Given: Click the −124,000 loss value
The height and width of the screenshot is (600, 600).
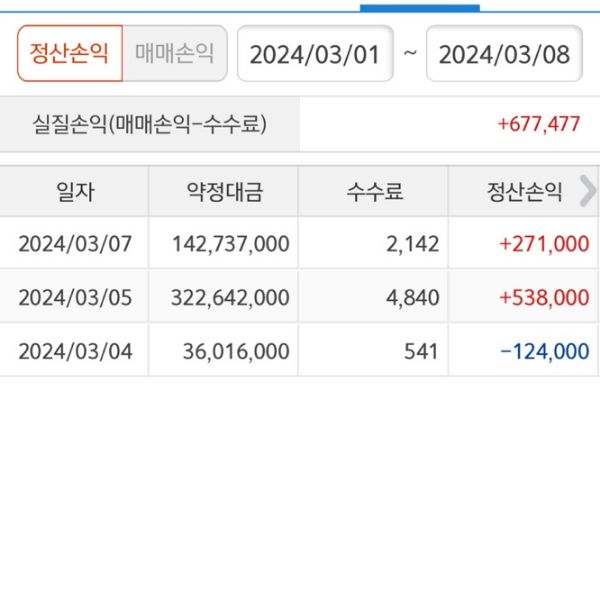Looking at the screenshot, I should [544, 351].
